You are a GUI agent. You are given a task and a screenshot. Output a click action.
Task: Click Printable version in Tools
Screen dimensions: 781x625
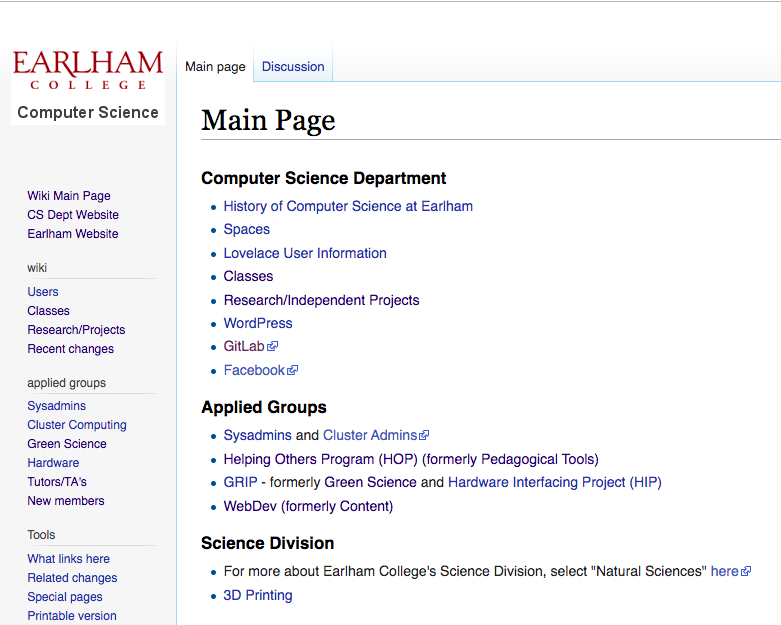pos(72,616)
